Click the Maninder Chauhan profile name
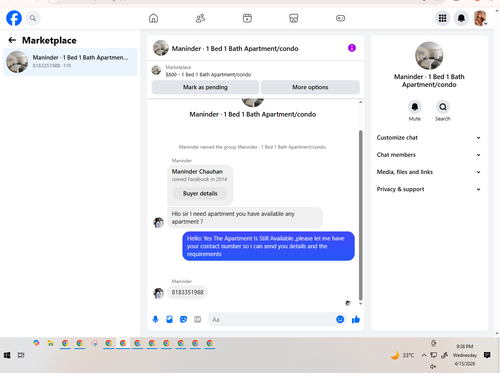500x373 pixels. (x=197, y=171)
